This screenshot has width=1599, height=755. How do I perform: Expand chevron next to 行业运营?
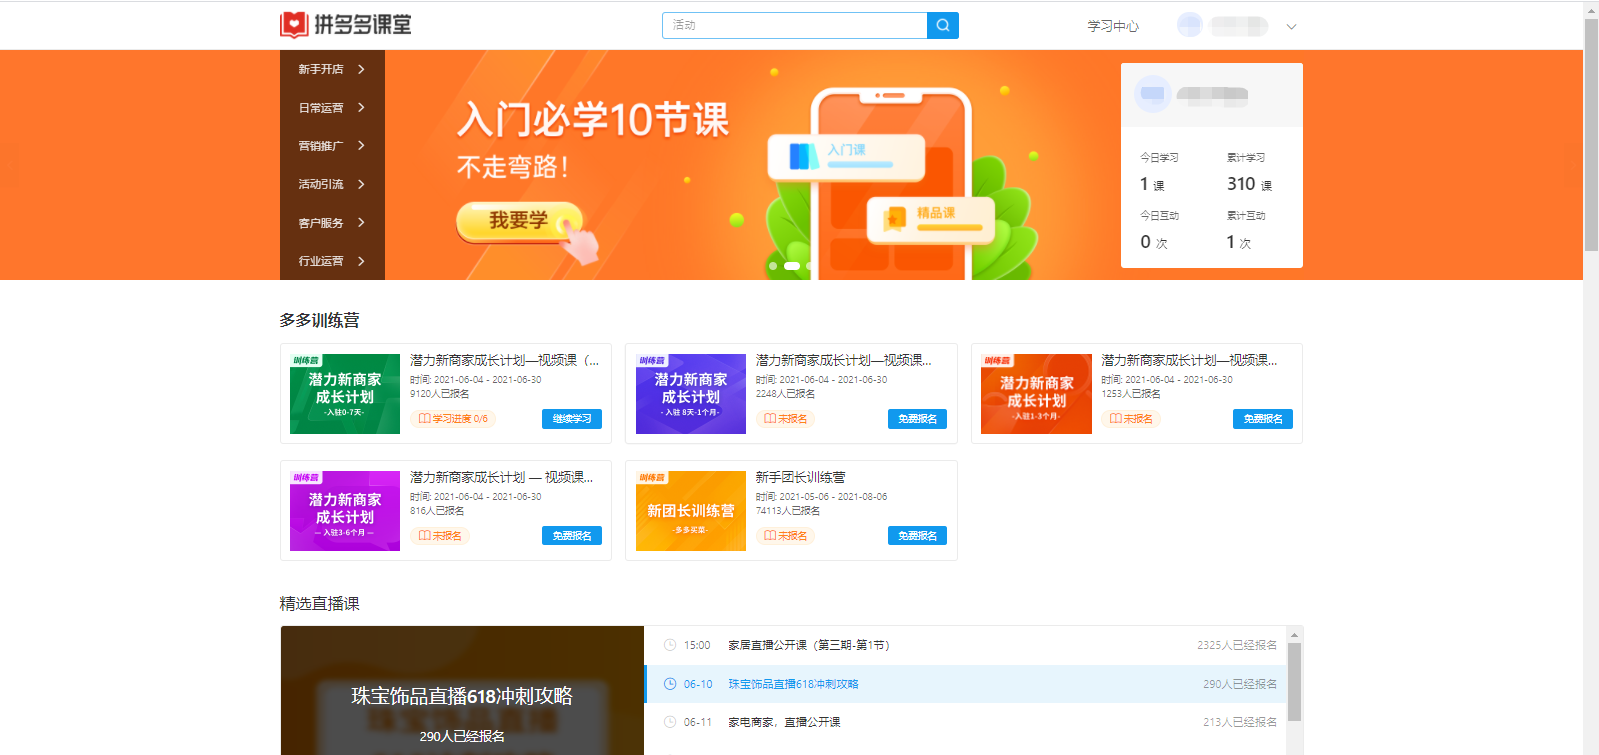(361, 261)
